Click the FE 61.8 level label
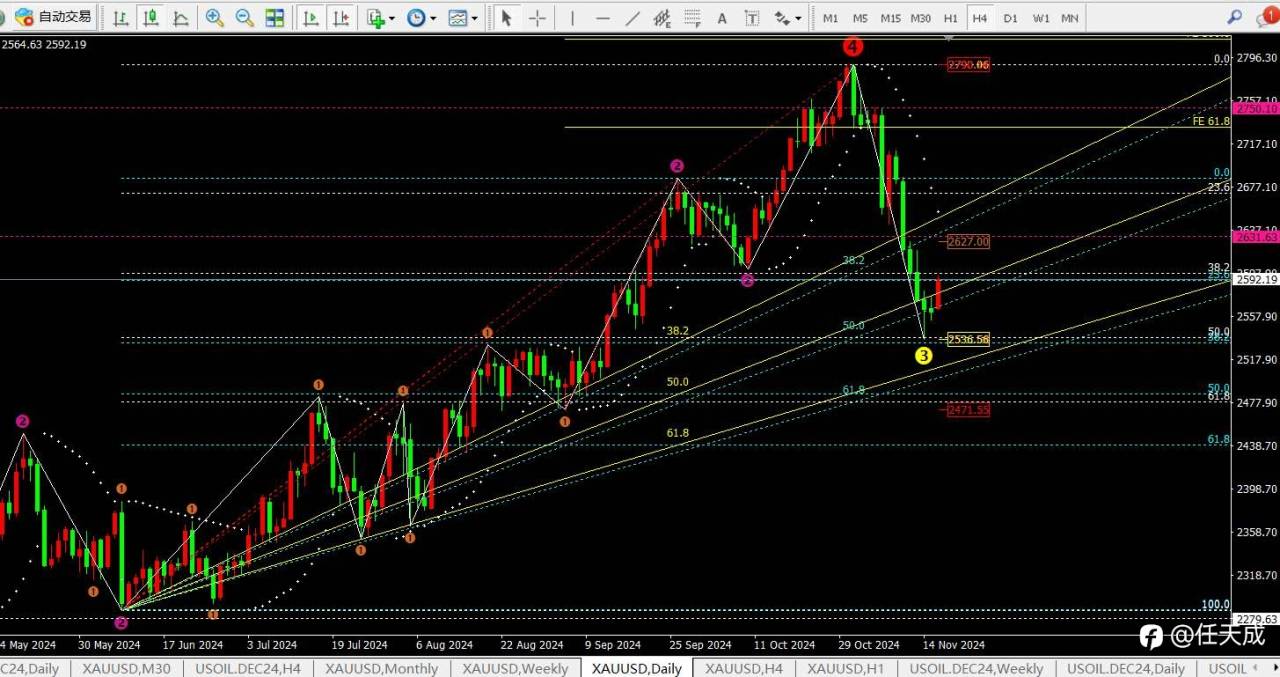This screenshot has width=1280, height=677. [1210, 121]
